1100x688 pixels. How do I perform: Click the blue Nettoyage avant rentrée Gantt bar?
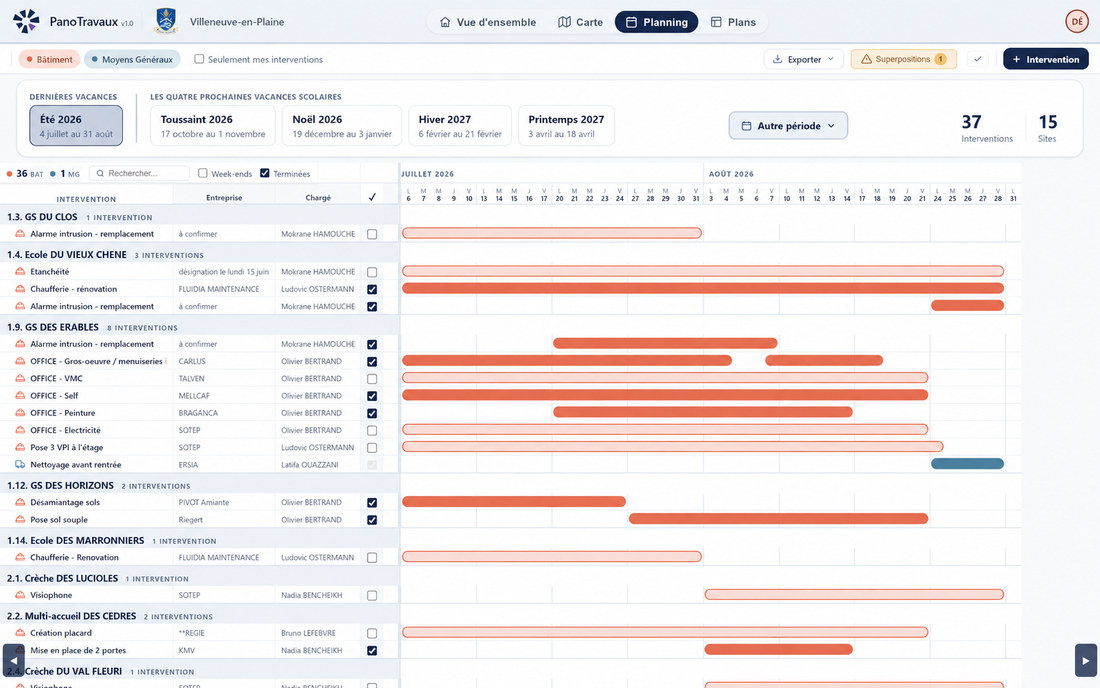pos(967,464)
